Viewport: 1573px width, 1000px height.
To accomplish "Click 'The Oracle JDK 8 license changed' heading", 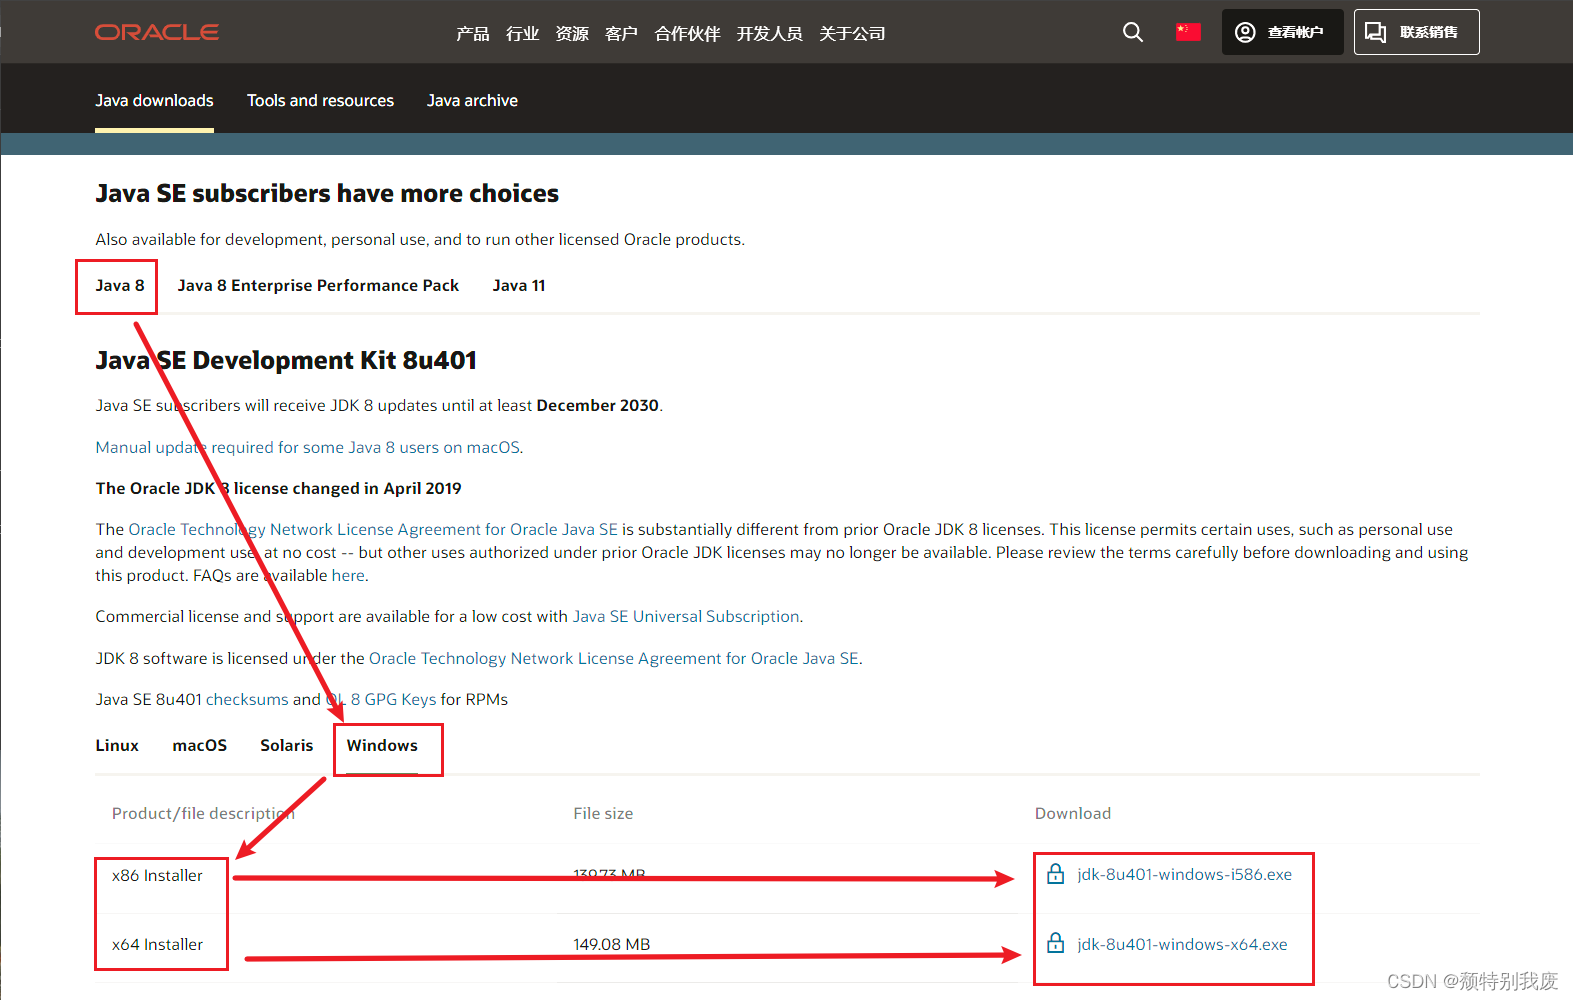I will pos(278,488).
